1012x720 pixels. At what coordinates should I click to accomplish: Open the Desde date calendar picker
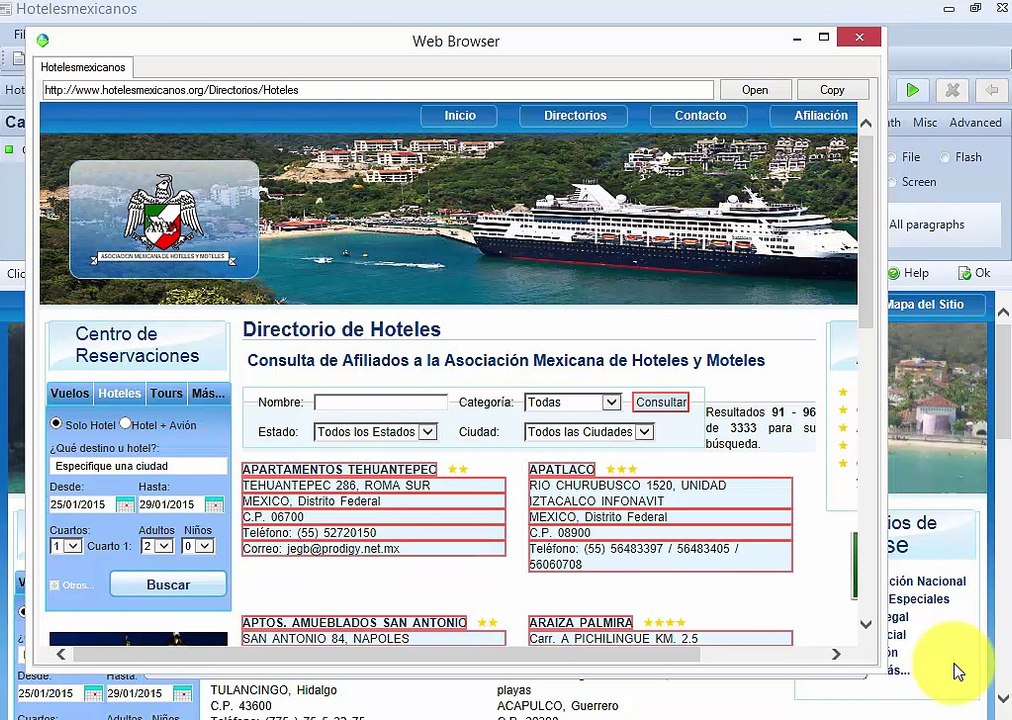(125, 505)
